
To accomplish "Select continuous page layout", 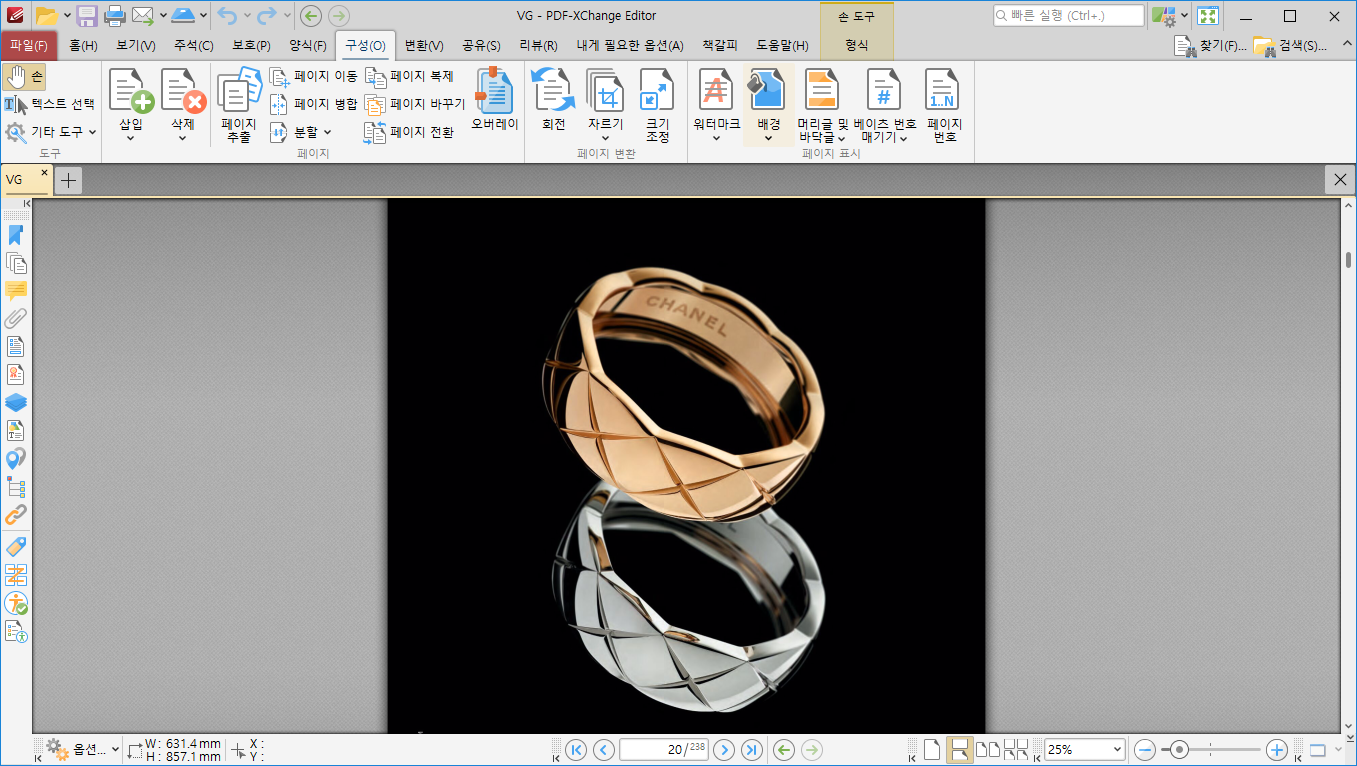I will (x=959, y=750).
